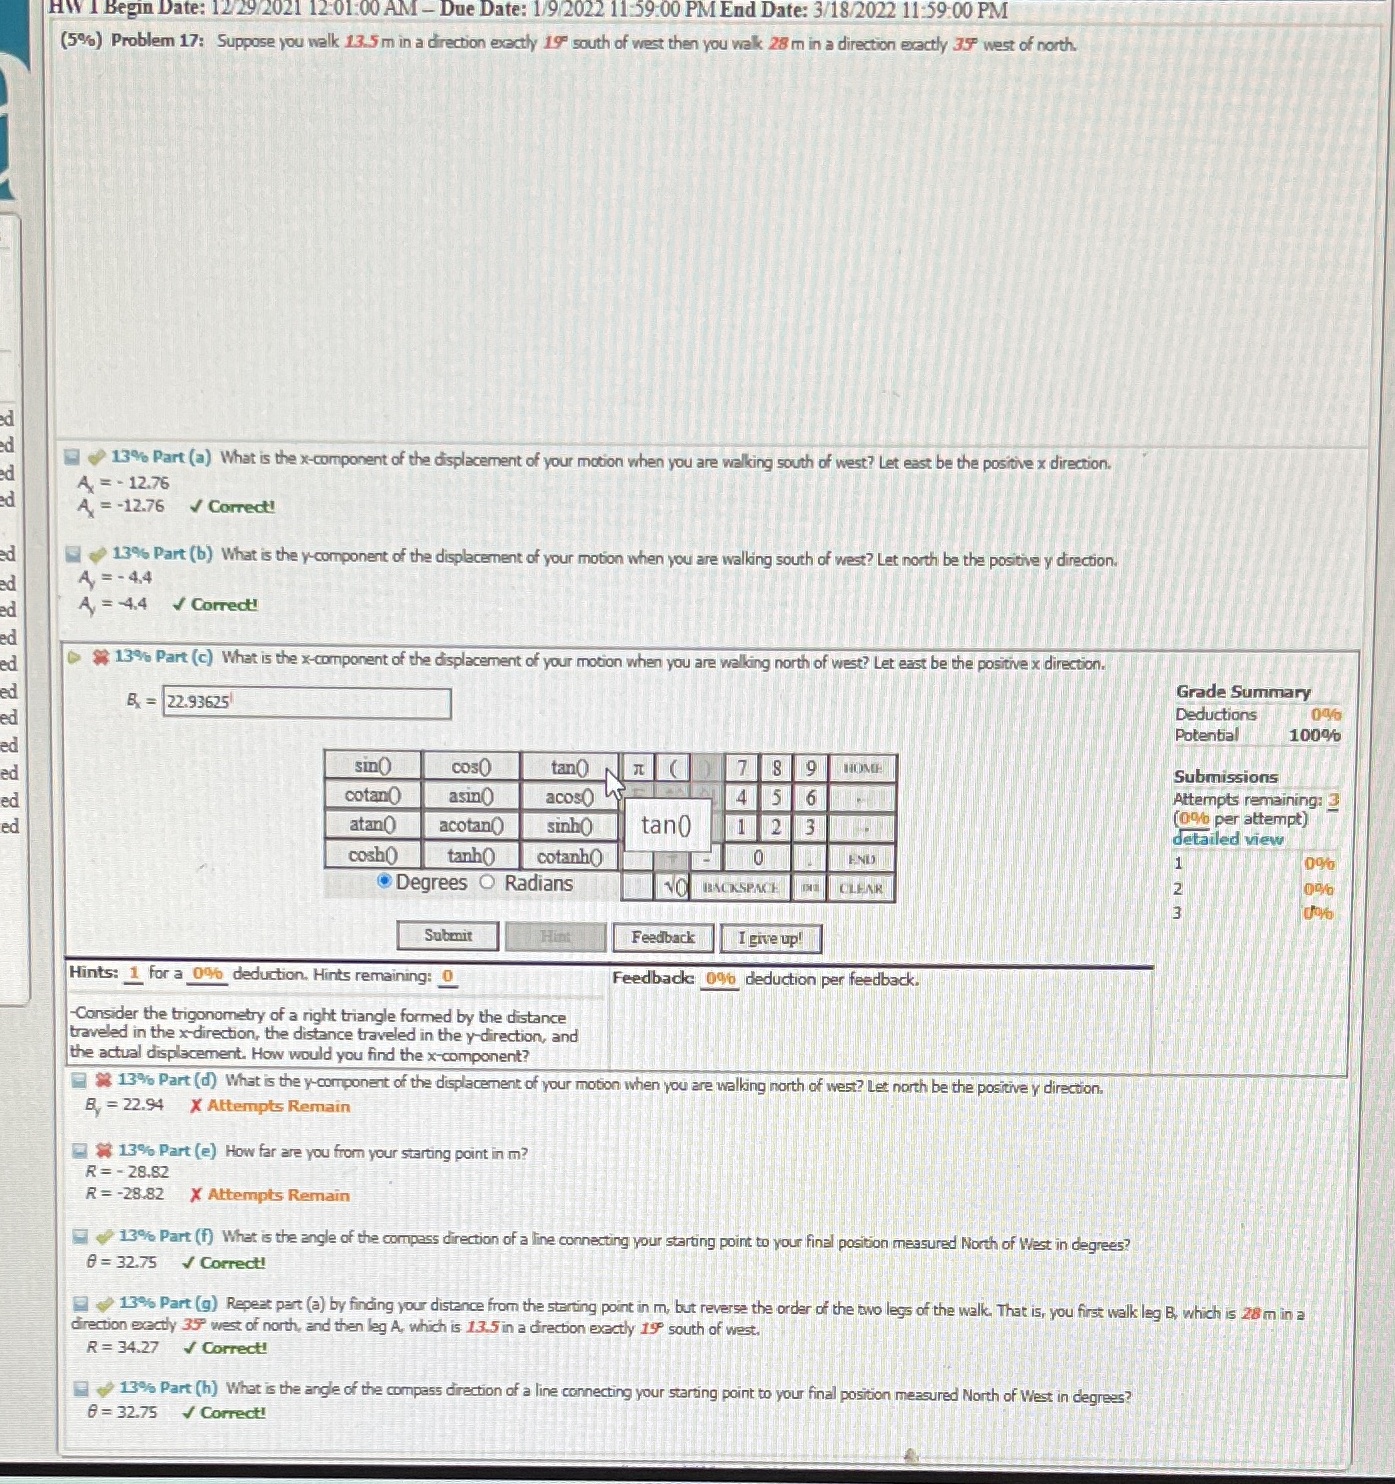Insert a decimal point from the keypad
This screenshot has height=1484, width=1395.
pyautogui.click(x=810, y=858)
